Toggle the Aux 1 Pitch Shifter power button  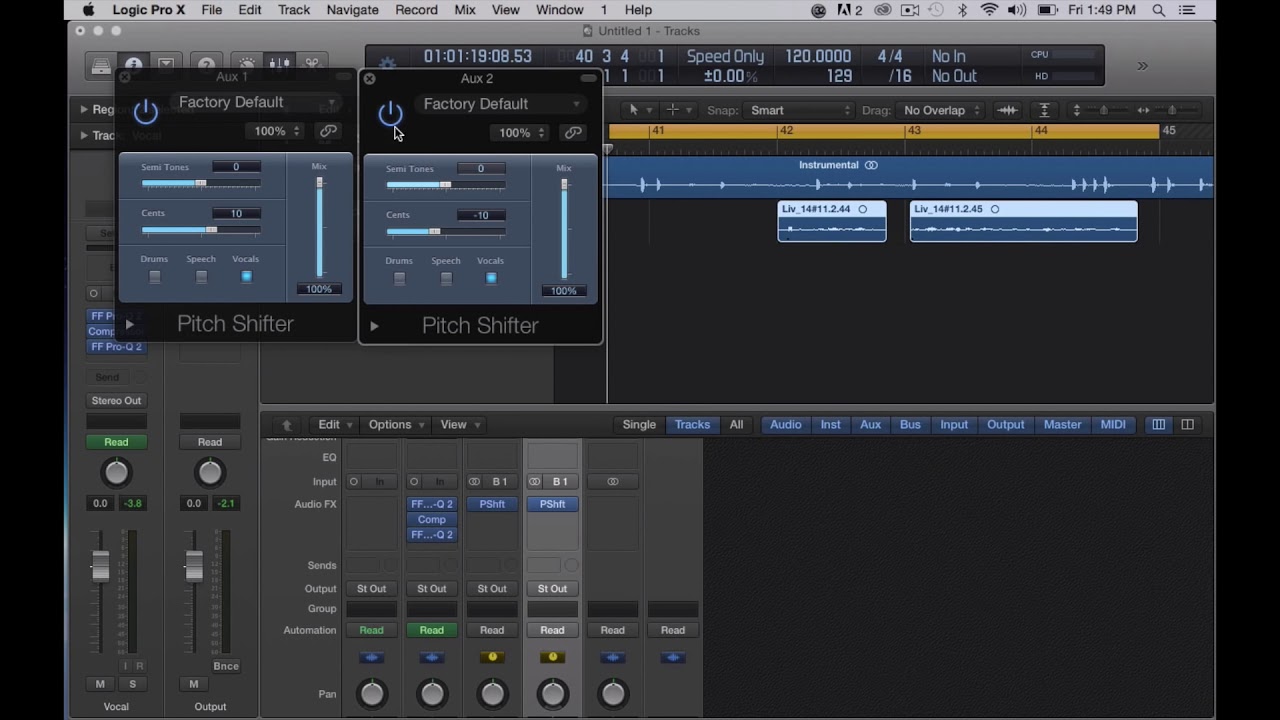146,112
